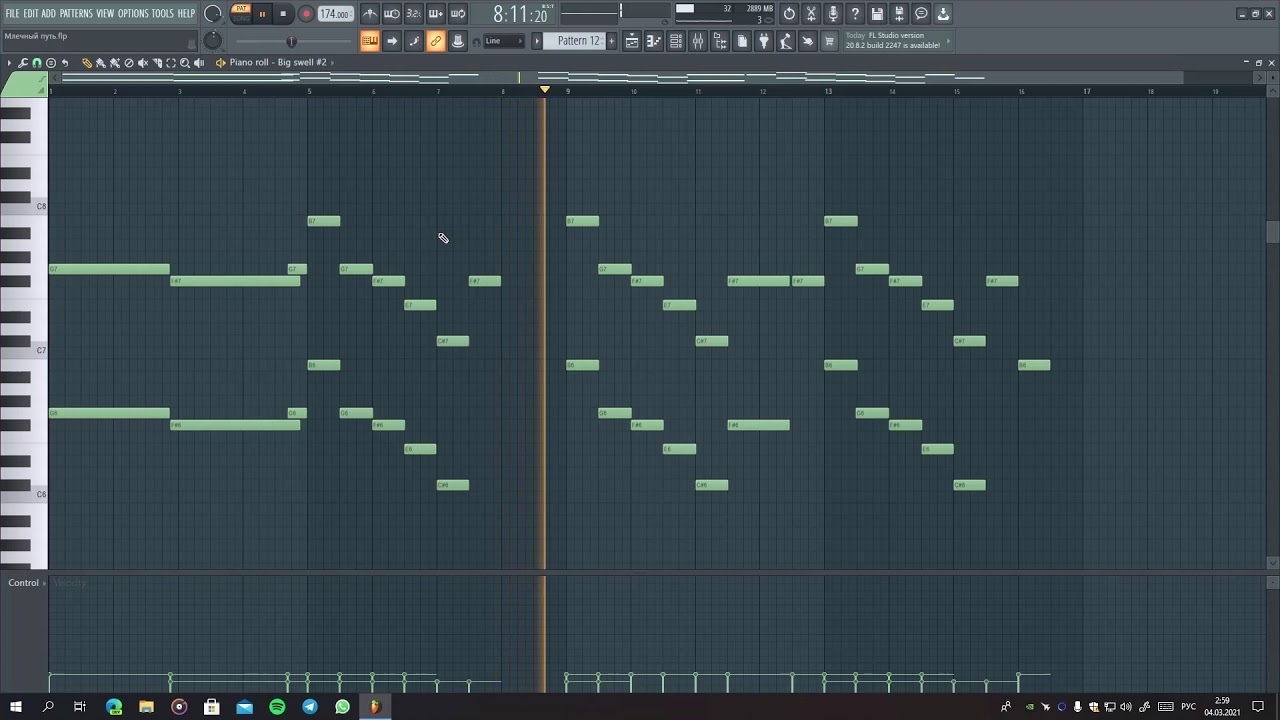The height and width of the screenshot is (720, 1280).
Task: Open the ADD menu
Action: 48,14
